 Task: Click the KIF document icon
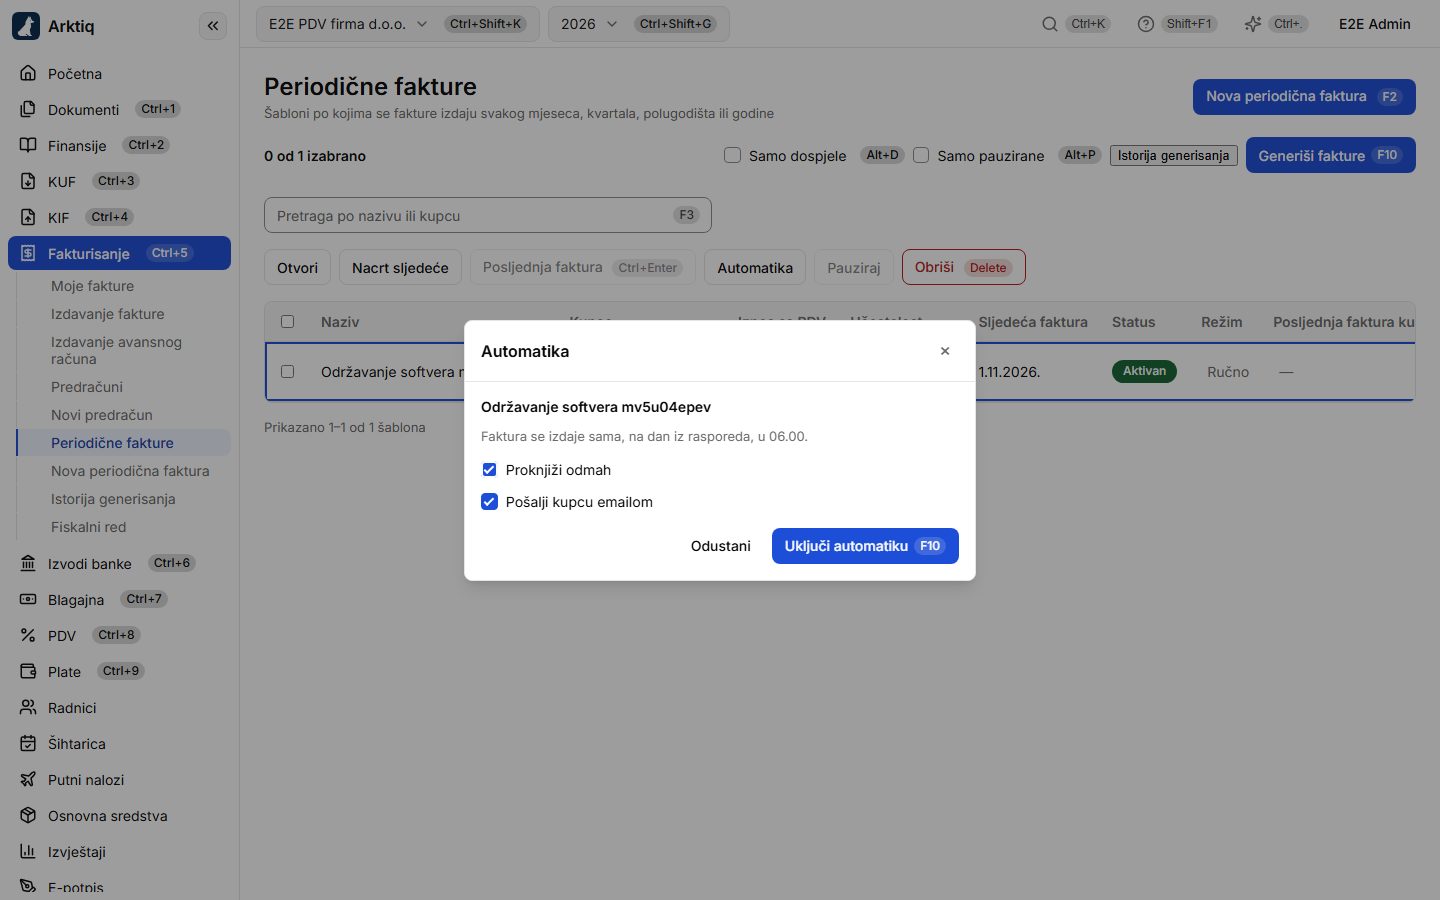click(x=28, y=218)
